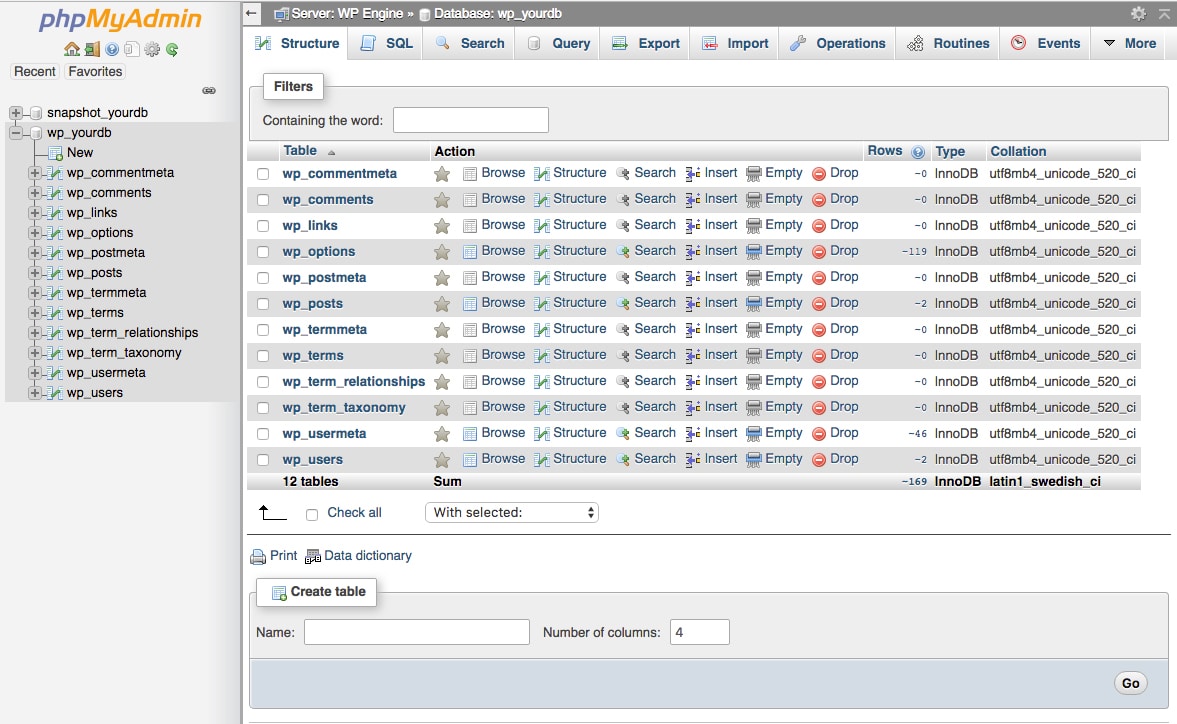Open the With selected dropdown
The height and width of the screenshot is (724, 1177).
tap(511, 512)
